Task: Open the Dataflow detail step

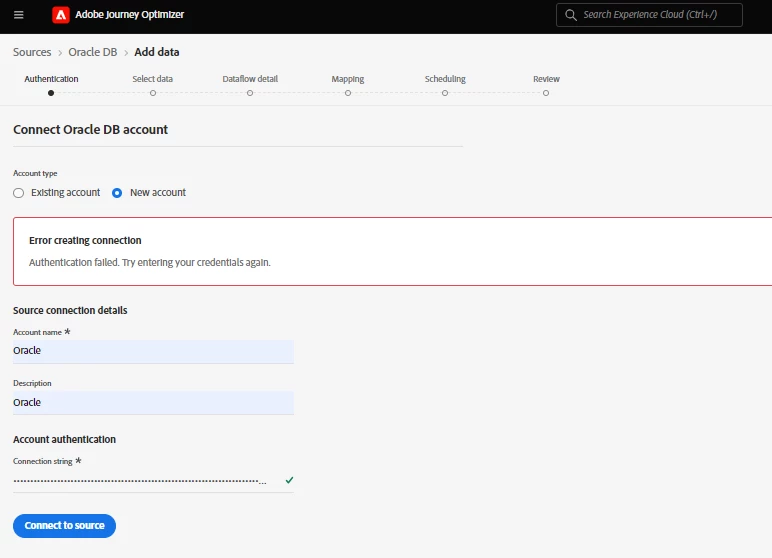Action: coord(250,84)
